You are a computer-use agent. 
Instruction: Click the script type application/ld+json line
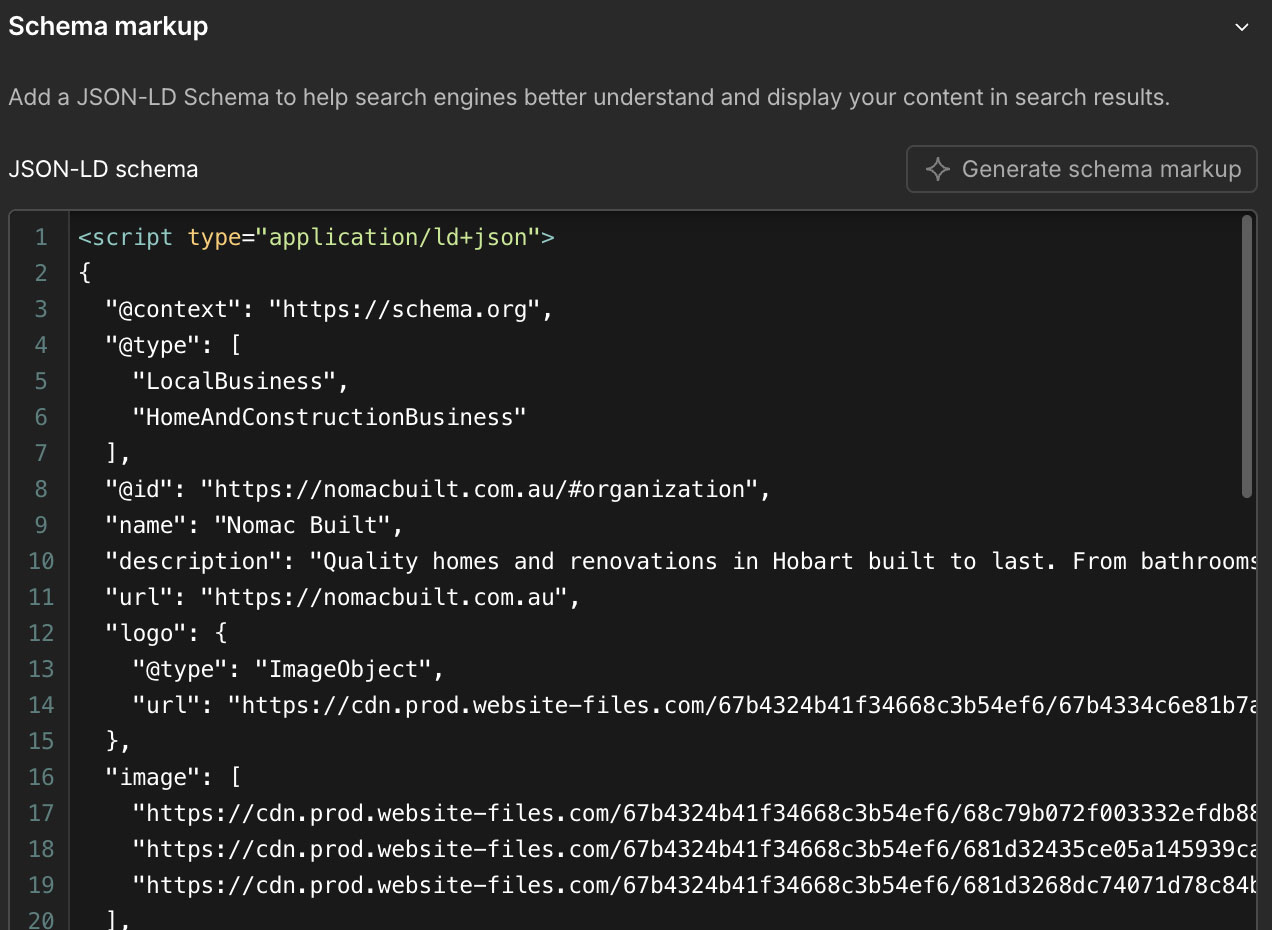(316, 237)
